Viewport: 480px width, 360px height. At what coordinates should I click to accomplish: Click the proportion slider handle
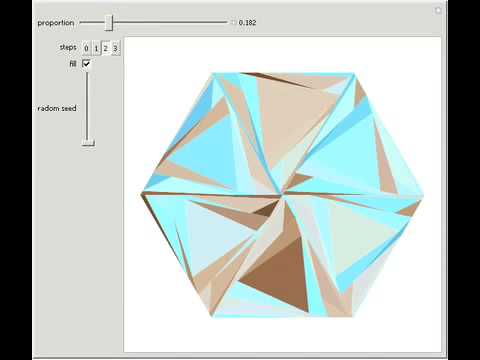(x=108, y=23)
